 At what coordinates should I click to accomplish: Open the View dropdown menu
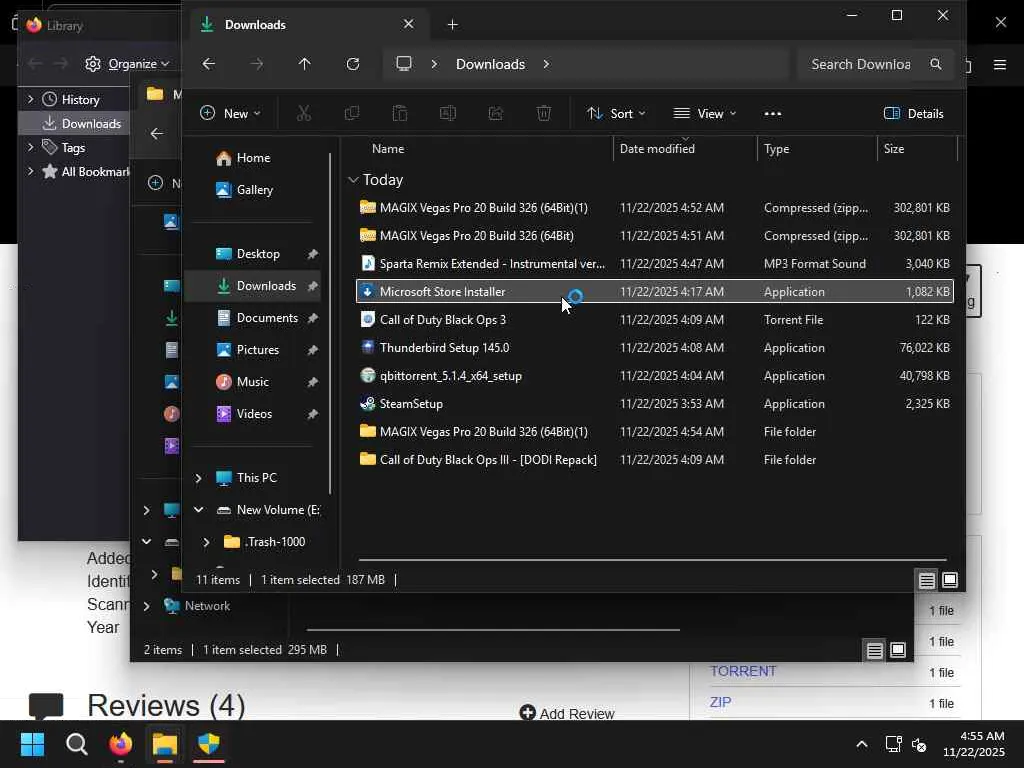pyautogui.click(x=705, y=114)
